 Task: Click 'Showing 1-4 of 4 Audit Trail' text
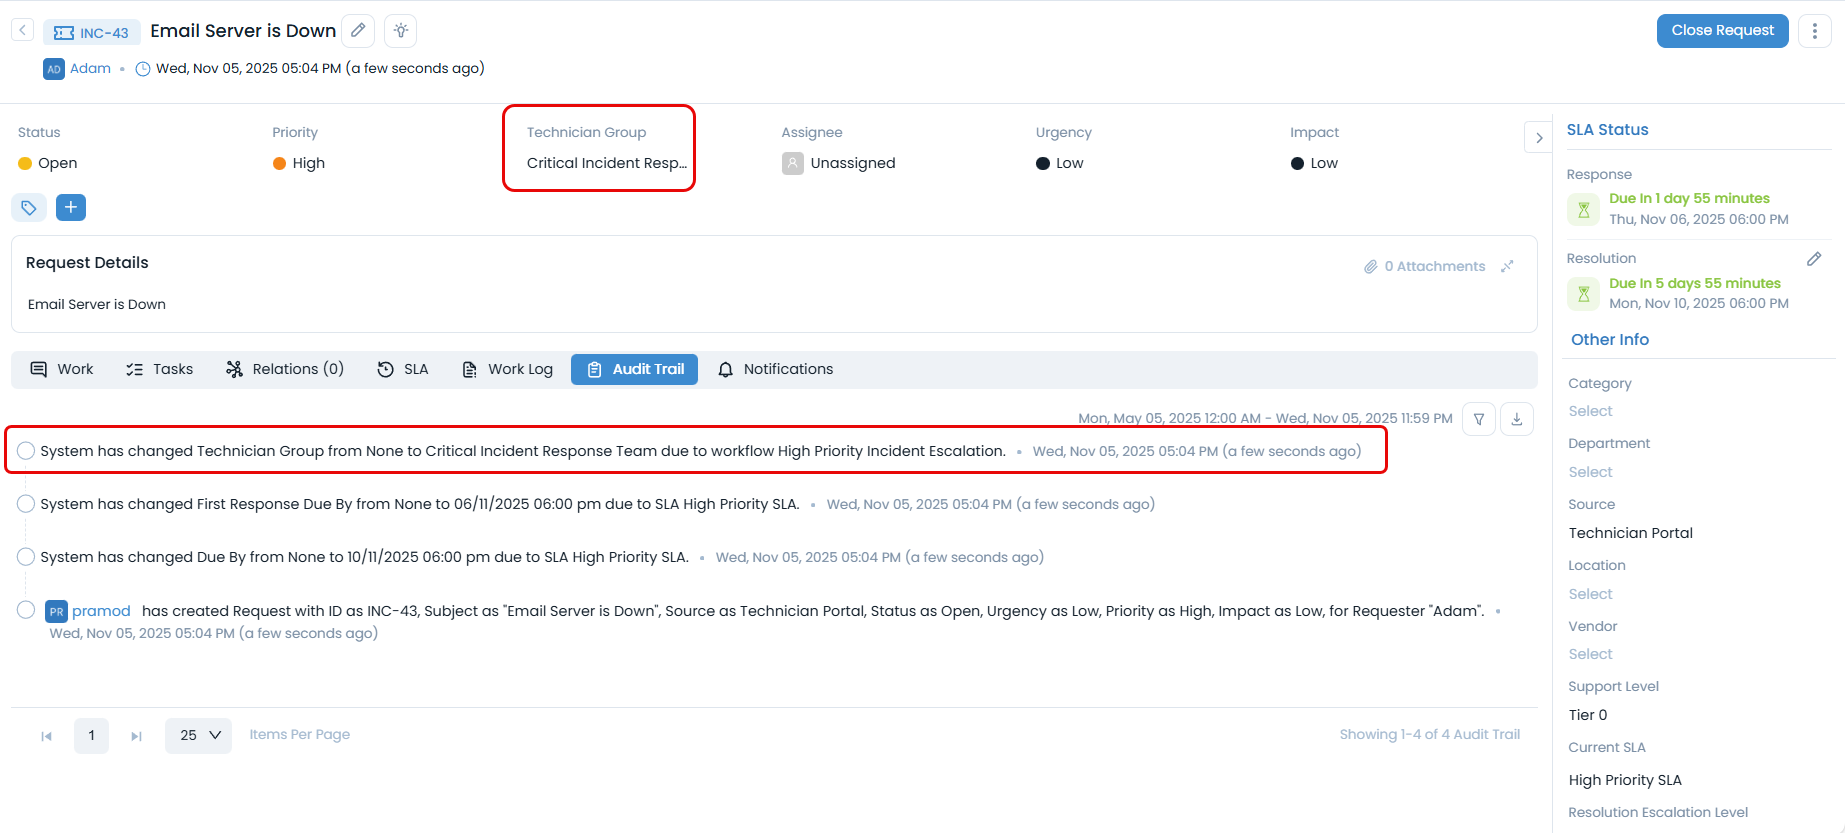click(x=1430, y=734)
